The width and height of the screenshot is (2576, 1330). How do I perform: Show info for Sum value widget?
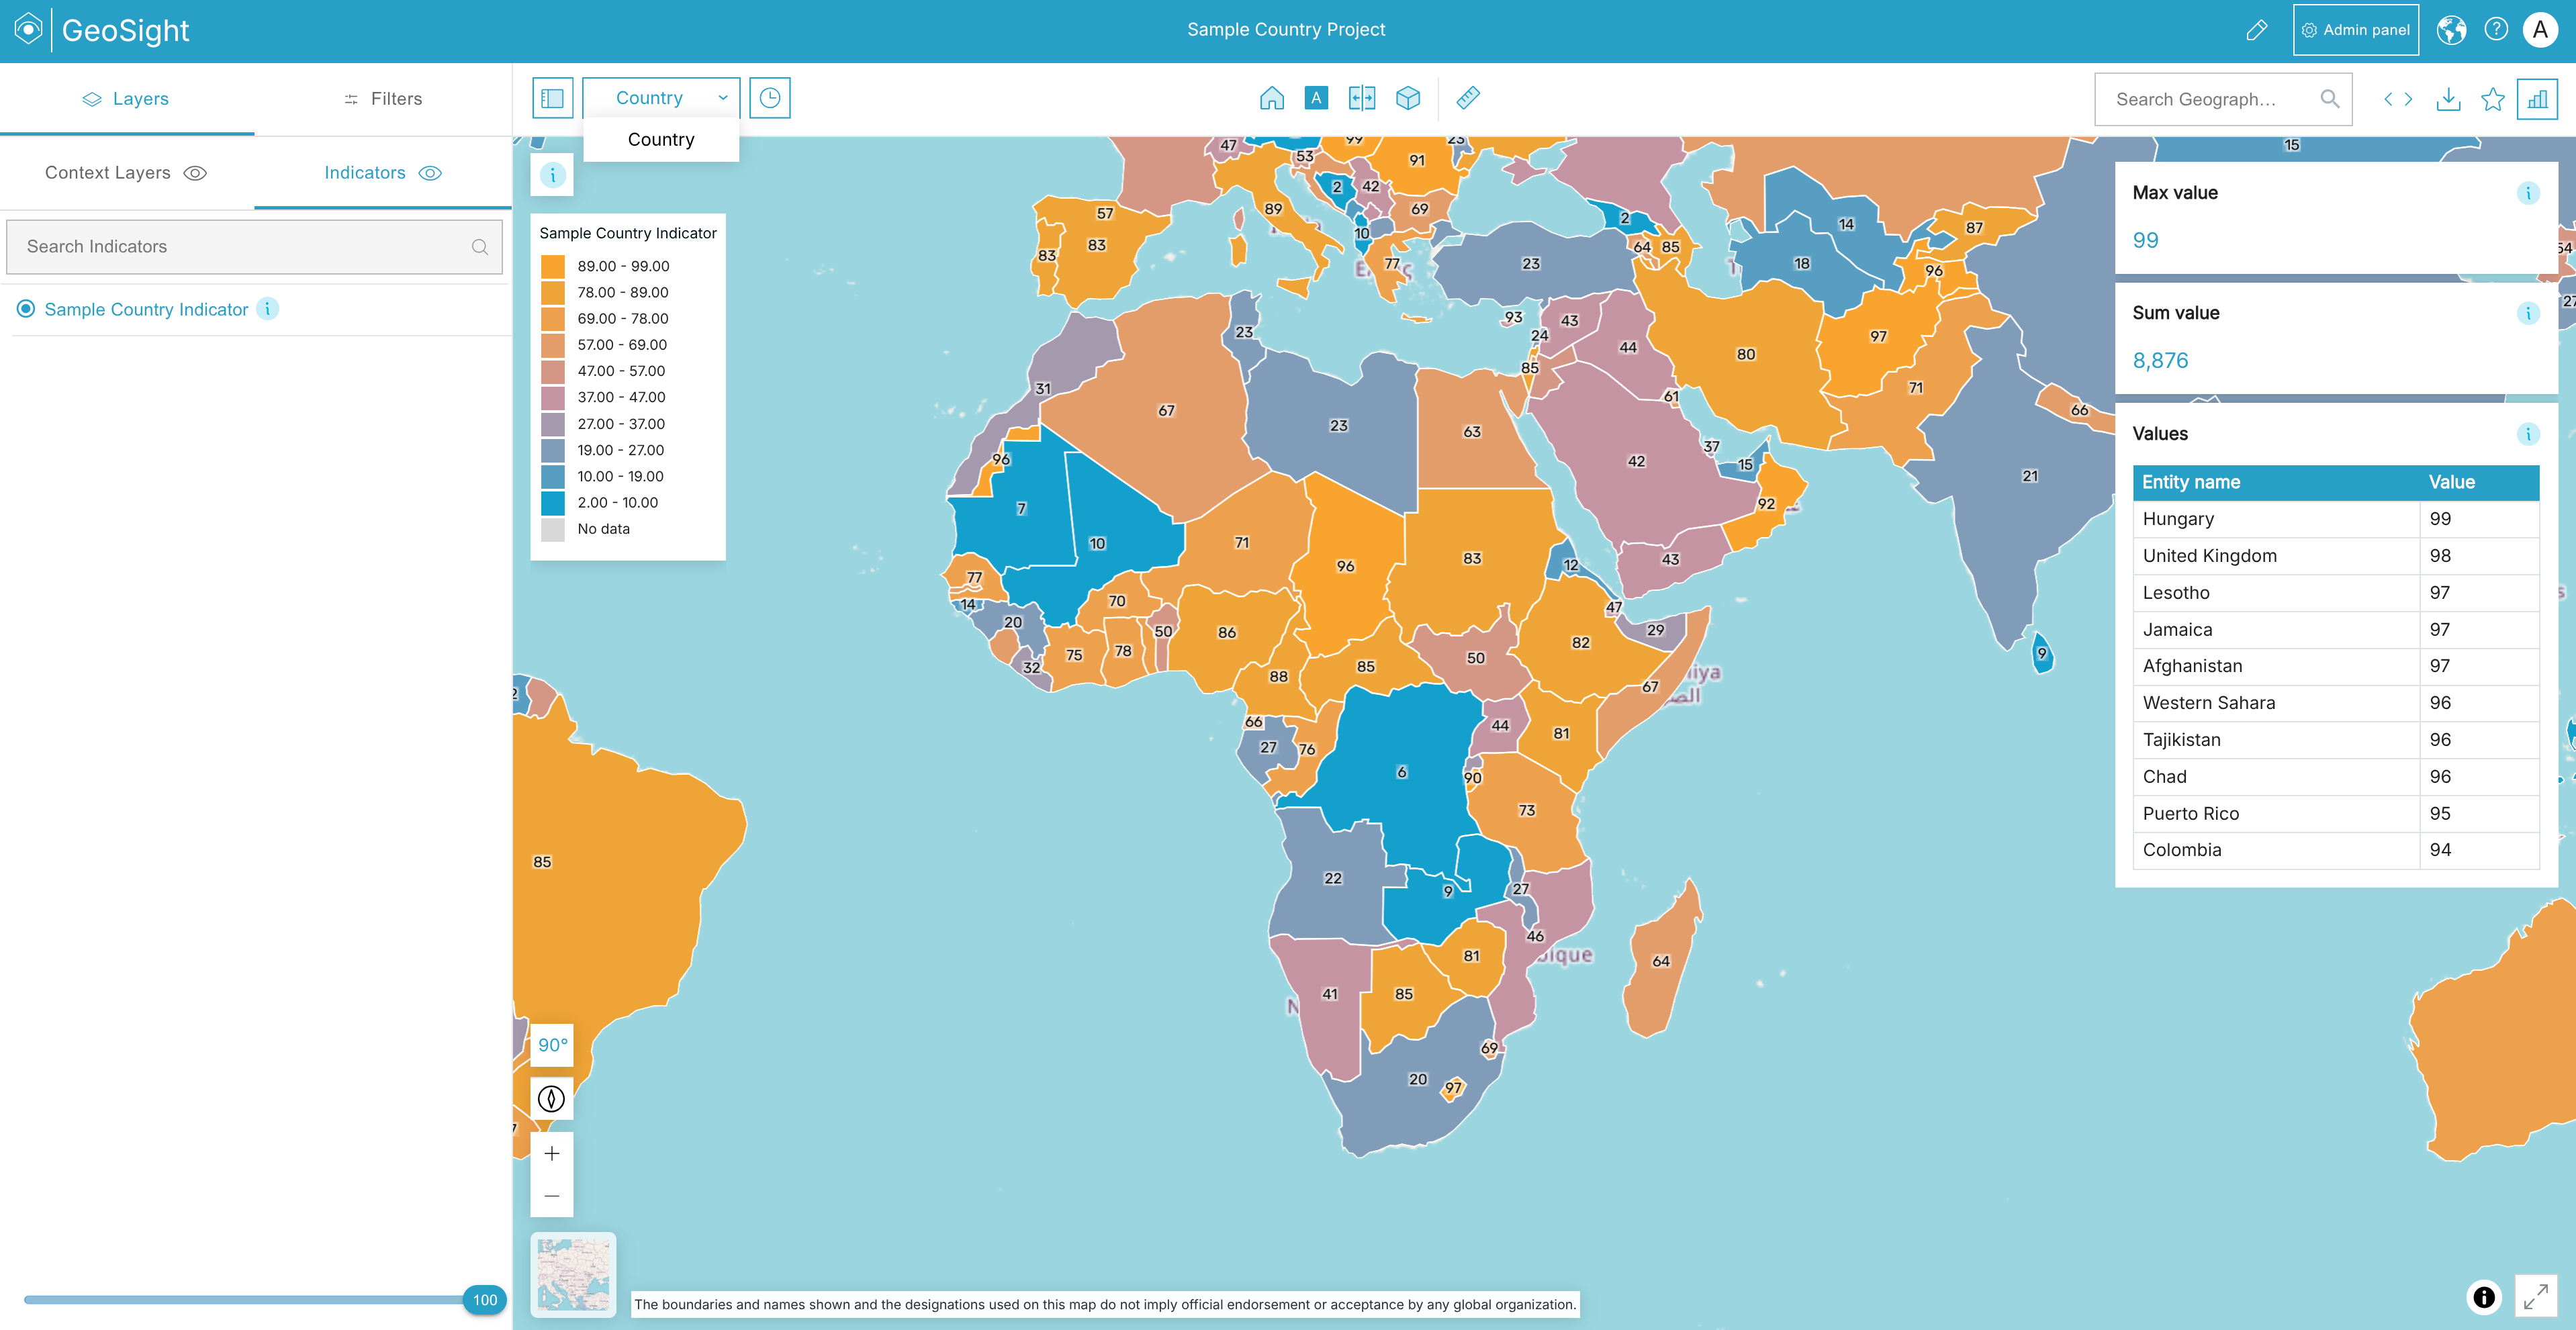click(x=2528, y=313)
